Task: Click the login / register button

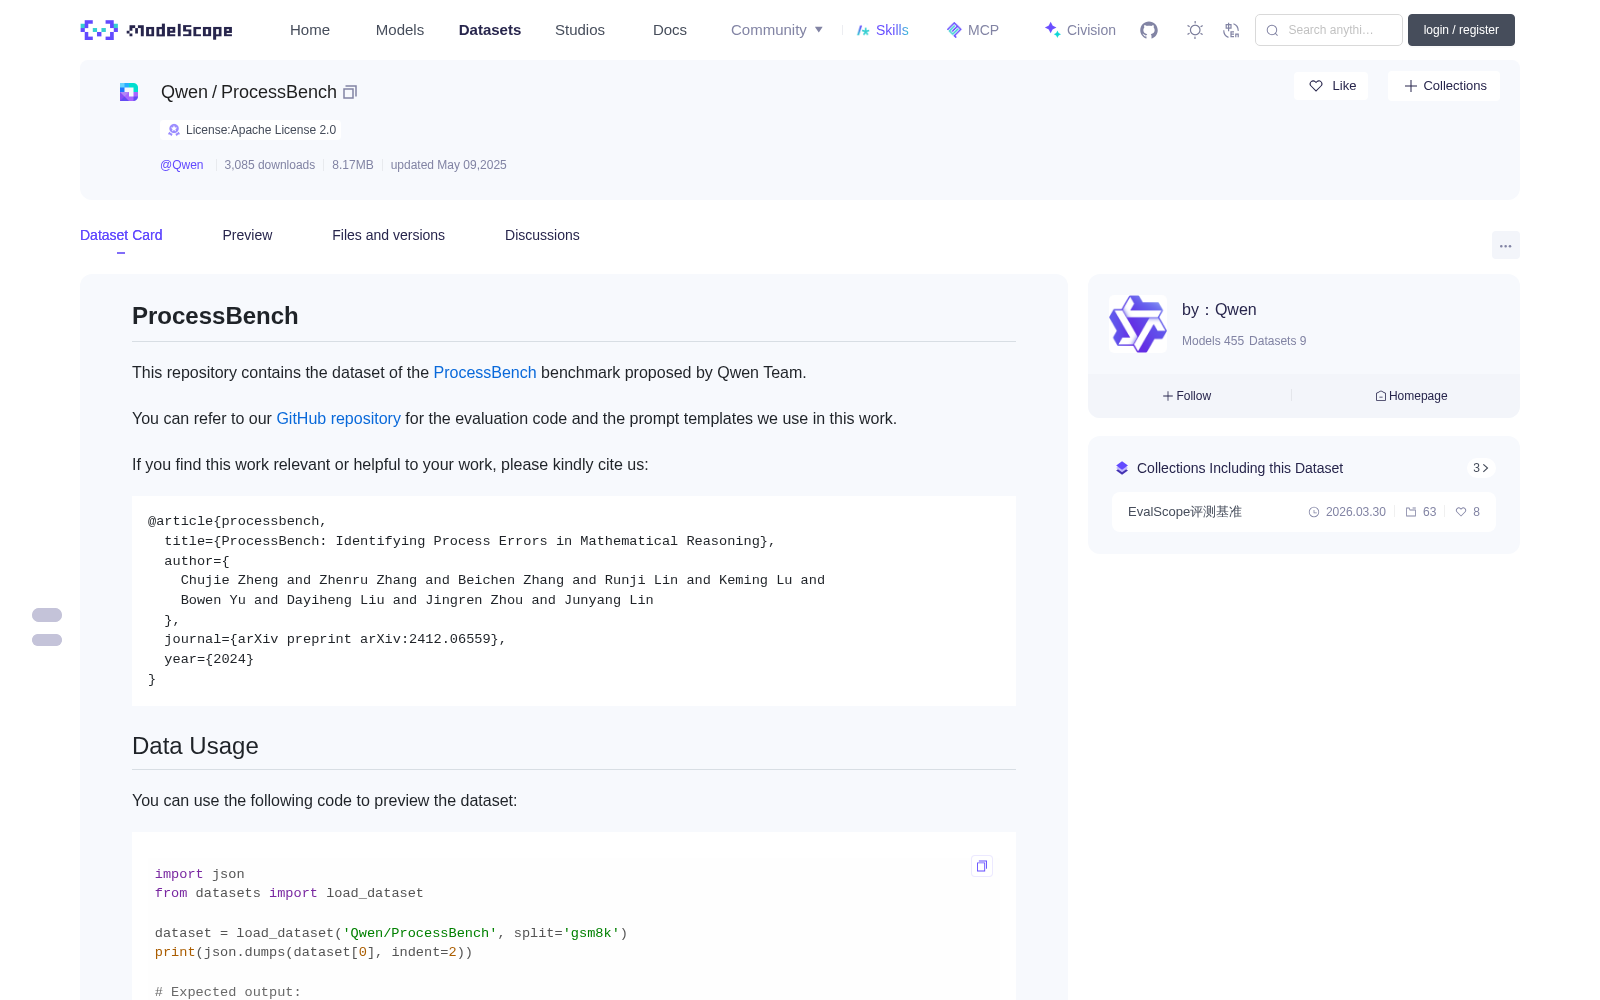Action: (1461, 30)
